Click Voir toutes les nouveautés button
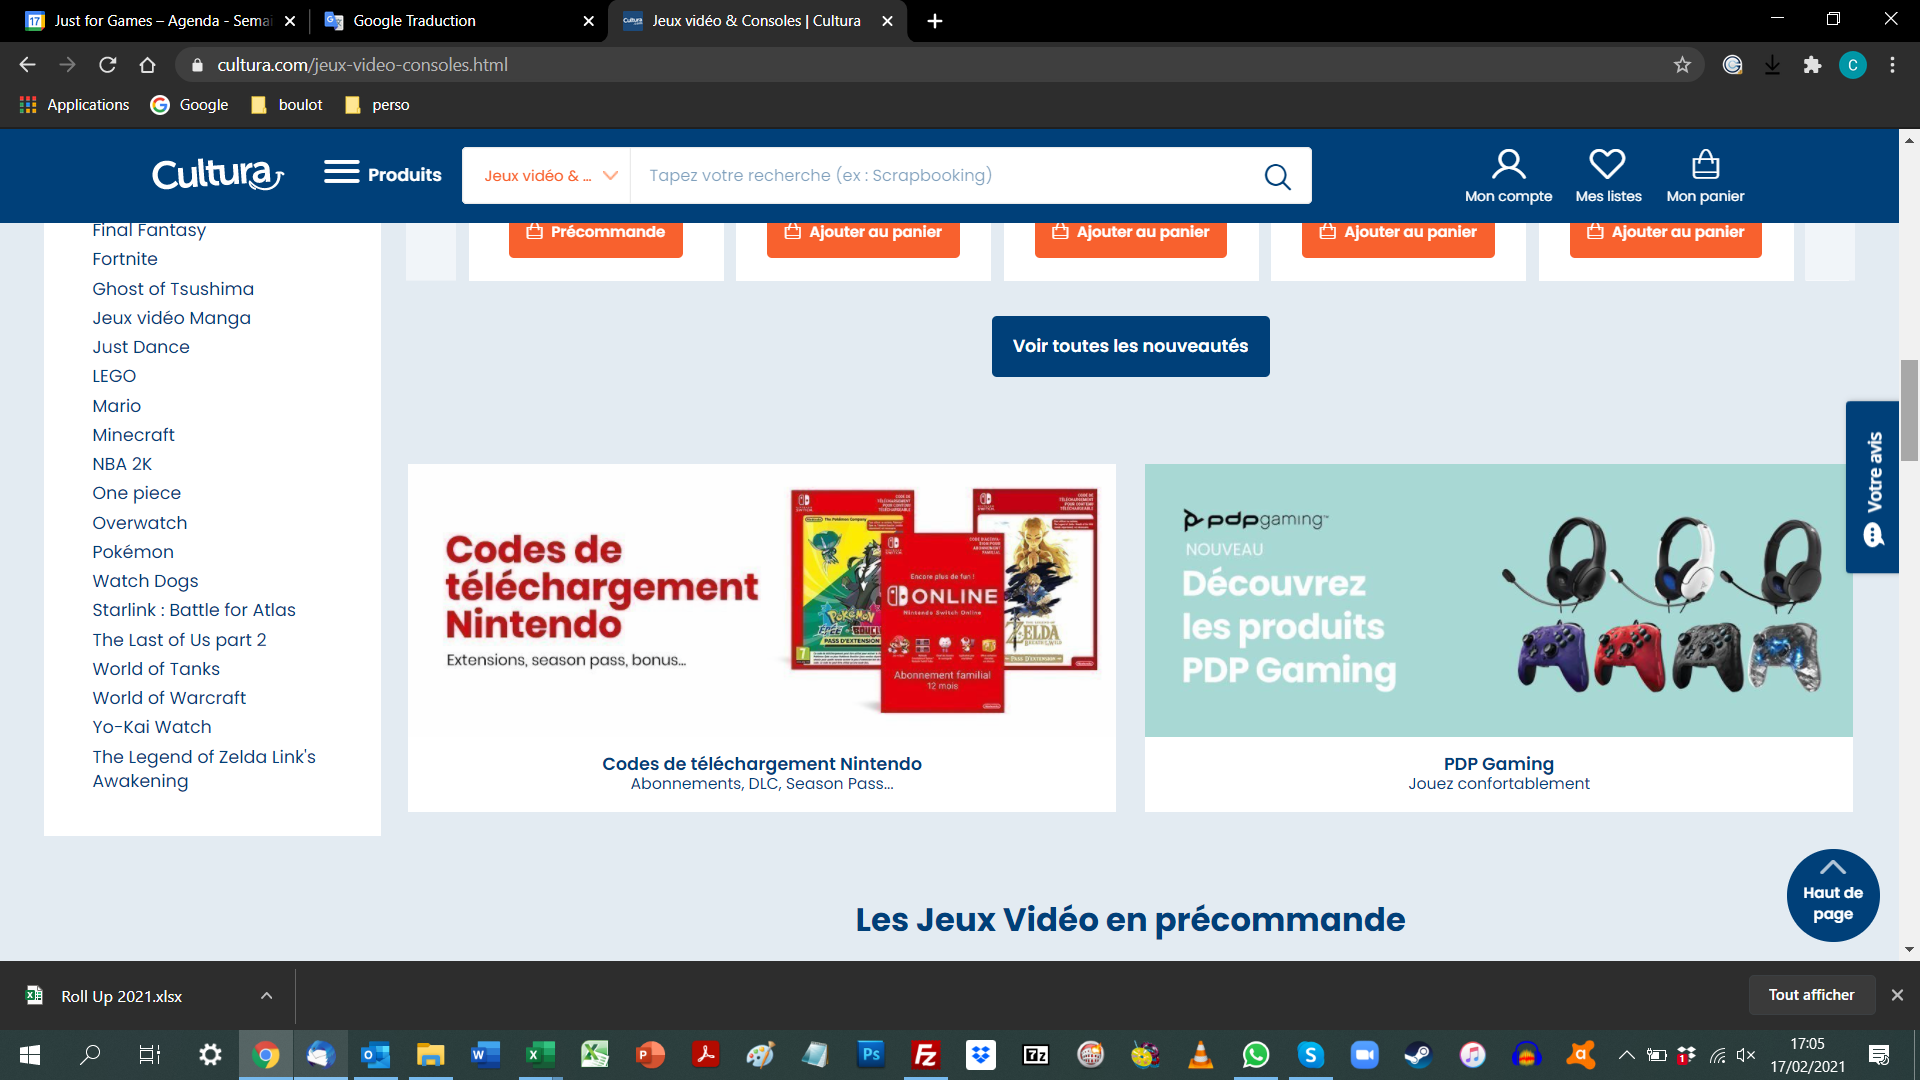 point(1130,346)
